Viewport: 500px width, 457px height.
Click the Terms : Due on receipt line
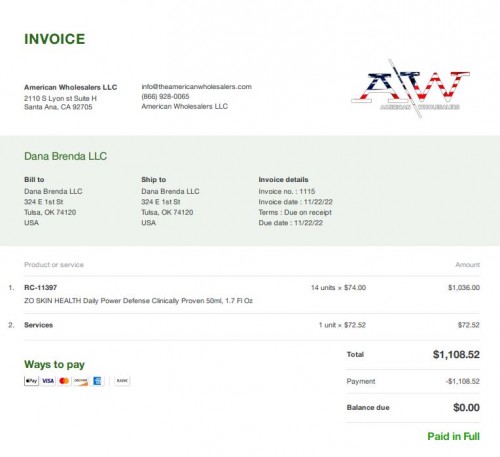295,212
